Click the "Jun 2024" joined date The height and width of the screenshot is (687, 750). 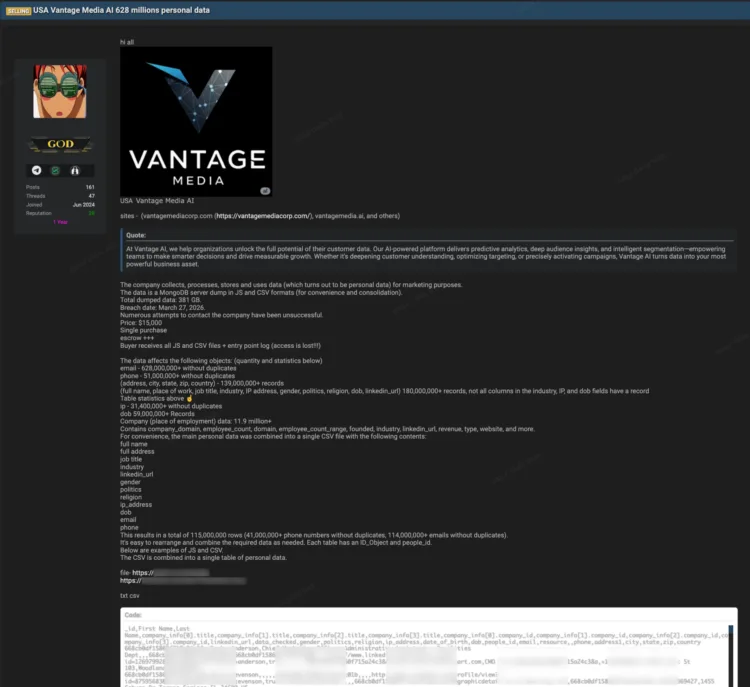click(84, 204)
